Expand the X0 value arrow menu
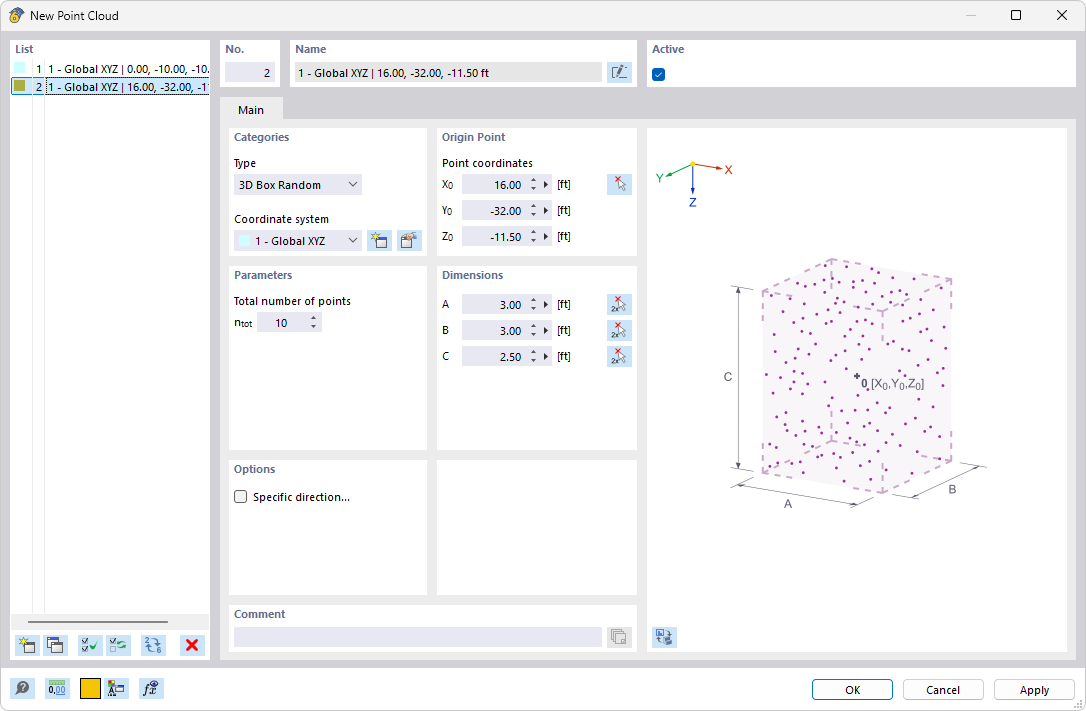Image resolution: width=1086 pixels, height=711 pixels. (546, 185)
